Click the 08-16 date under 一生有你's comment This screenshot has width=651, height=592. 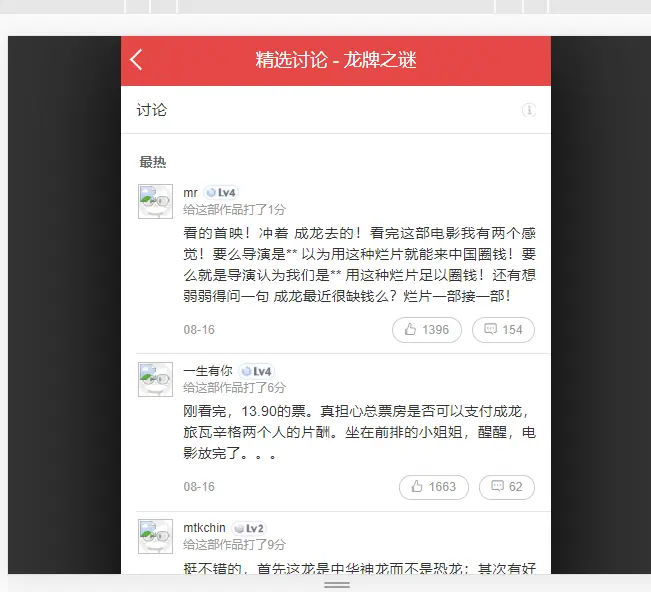199,487
